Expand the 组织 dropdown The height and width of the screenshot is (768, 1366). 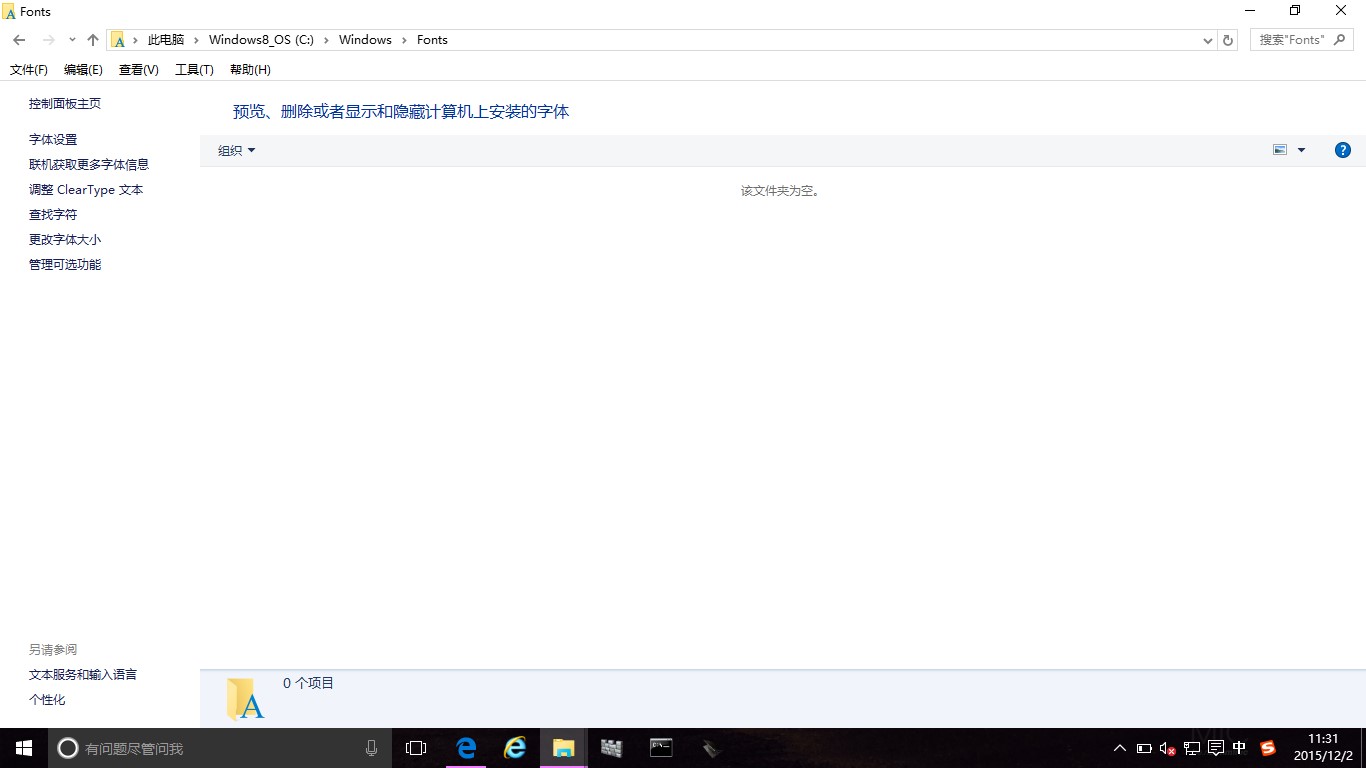pos(237,151)
